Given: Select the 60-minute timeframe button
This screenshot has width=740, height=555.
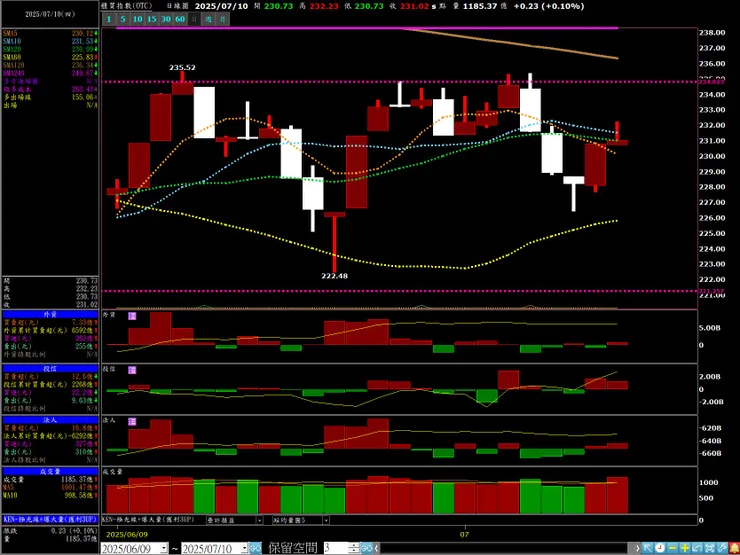Looking at the screenshot, I should point(180,19).
